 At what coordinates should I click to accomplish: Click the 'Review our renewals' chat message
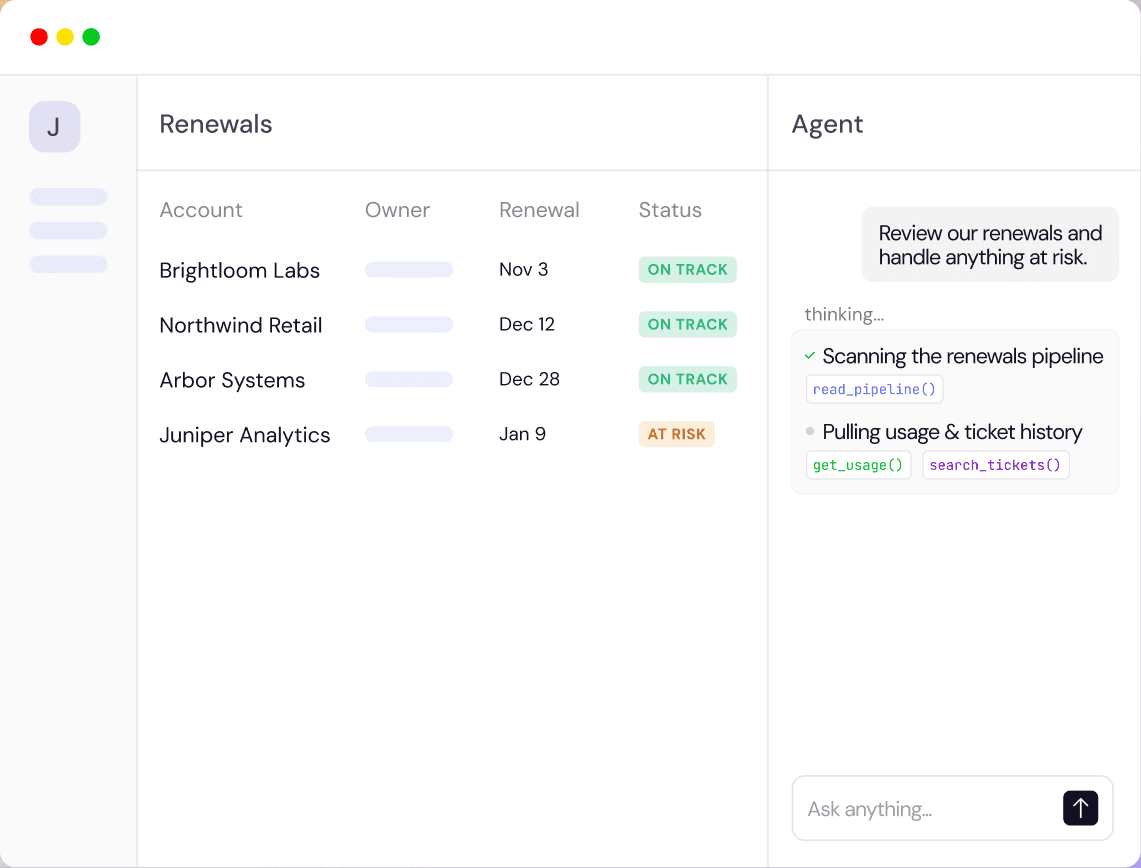(x=990, y=244)
